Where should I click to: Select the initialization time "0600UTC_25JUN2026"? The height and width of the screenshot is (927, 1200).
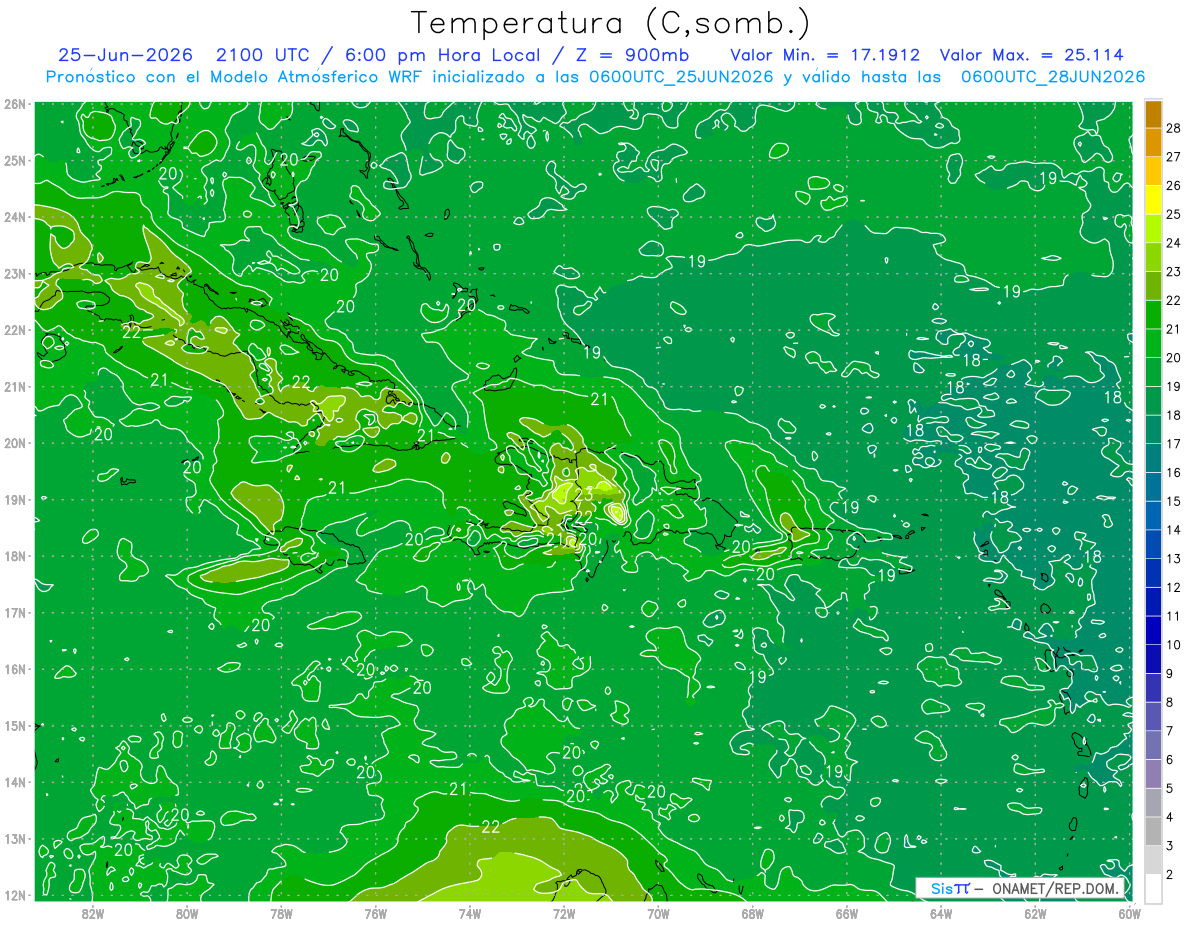(683, 77)
